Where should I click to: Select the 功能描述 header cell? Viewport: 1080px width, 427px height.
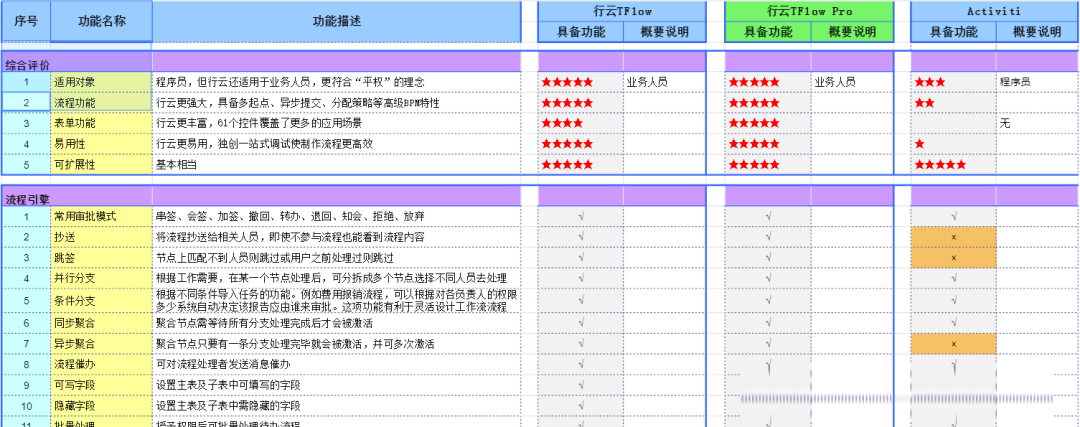(x=336, y=21)
